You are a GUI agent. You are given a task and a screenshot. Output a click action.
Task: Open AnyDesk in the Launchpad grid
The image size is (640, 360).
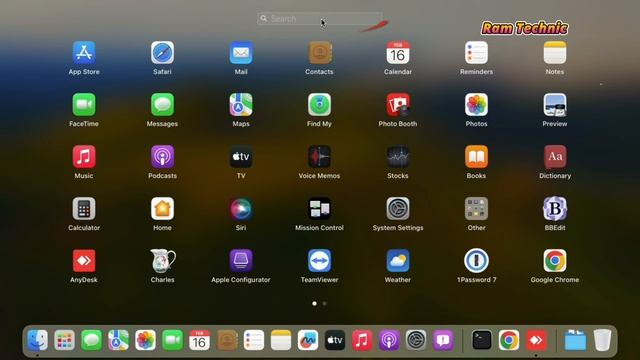[x=84, y=260]
